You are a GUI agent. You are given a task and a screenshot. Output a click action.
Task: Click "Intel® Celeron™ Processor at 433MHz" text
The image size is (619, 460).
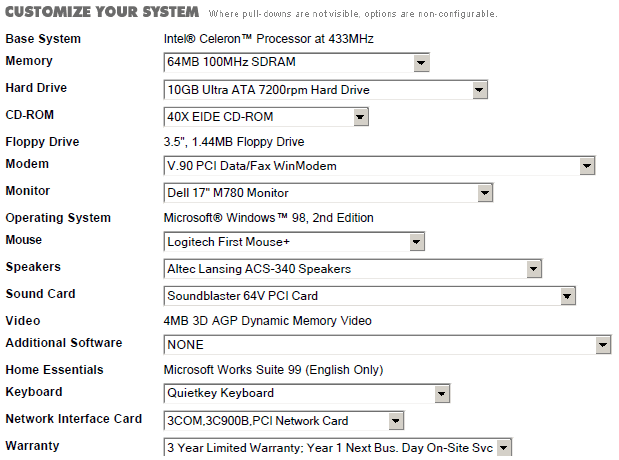(268, 39)
